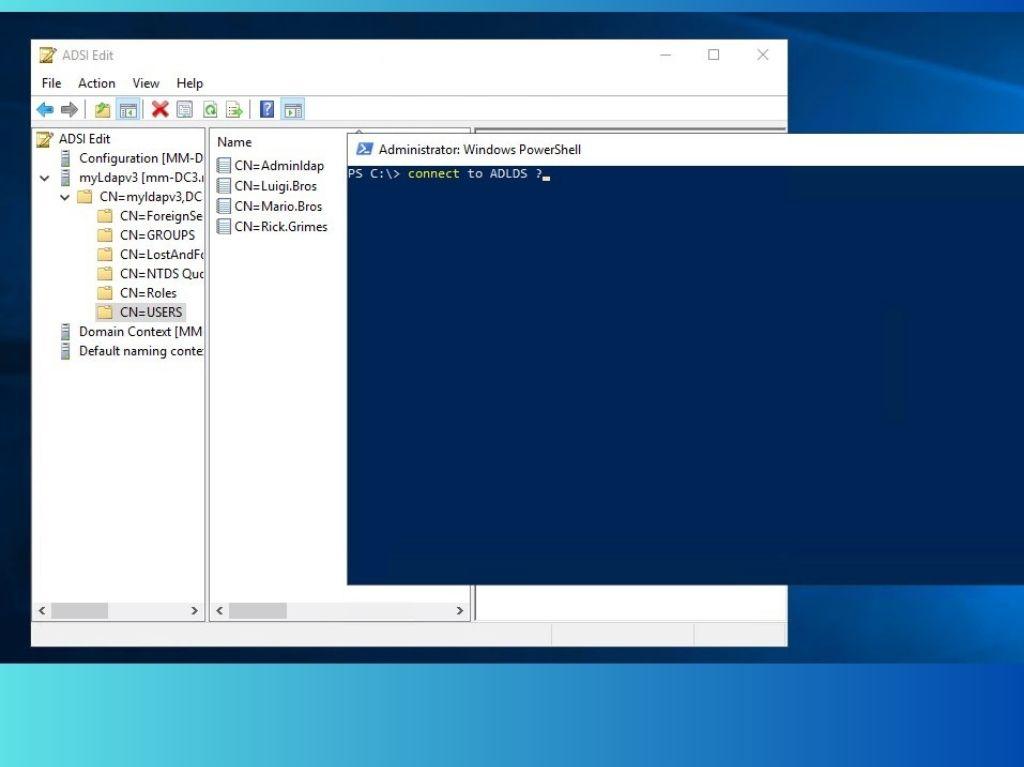Viewport: 1024px width, 767px height.
Task: Click list pane scrollbar right arrow
Action: pyautogui.click(x=460, y=610)
